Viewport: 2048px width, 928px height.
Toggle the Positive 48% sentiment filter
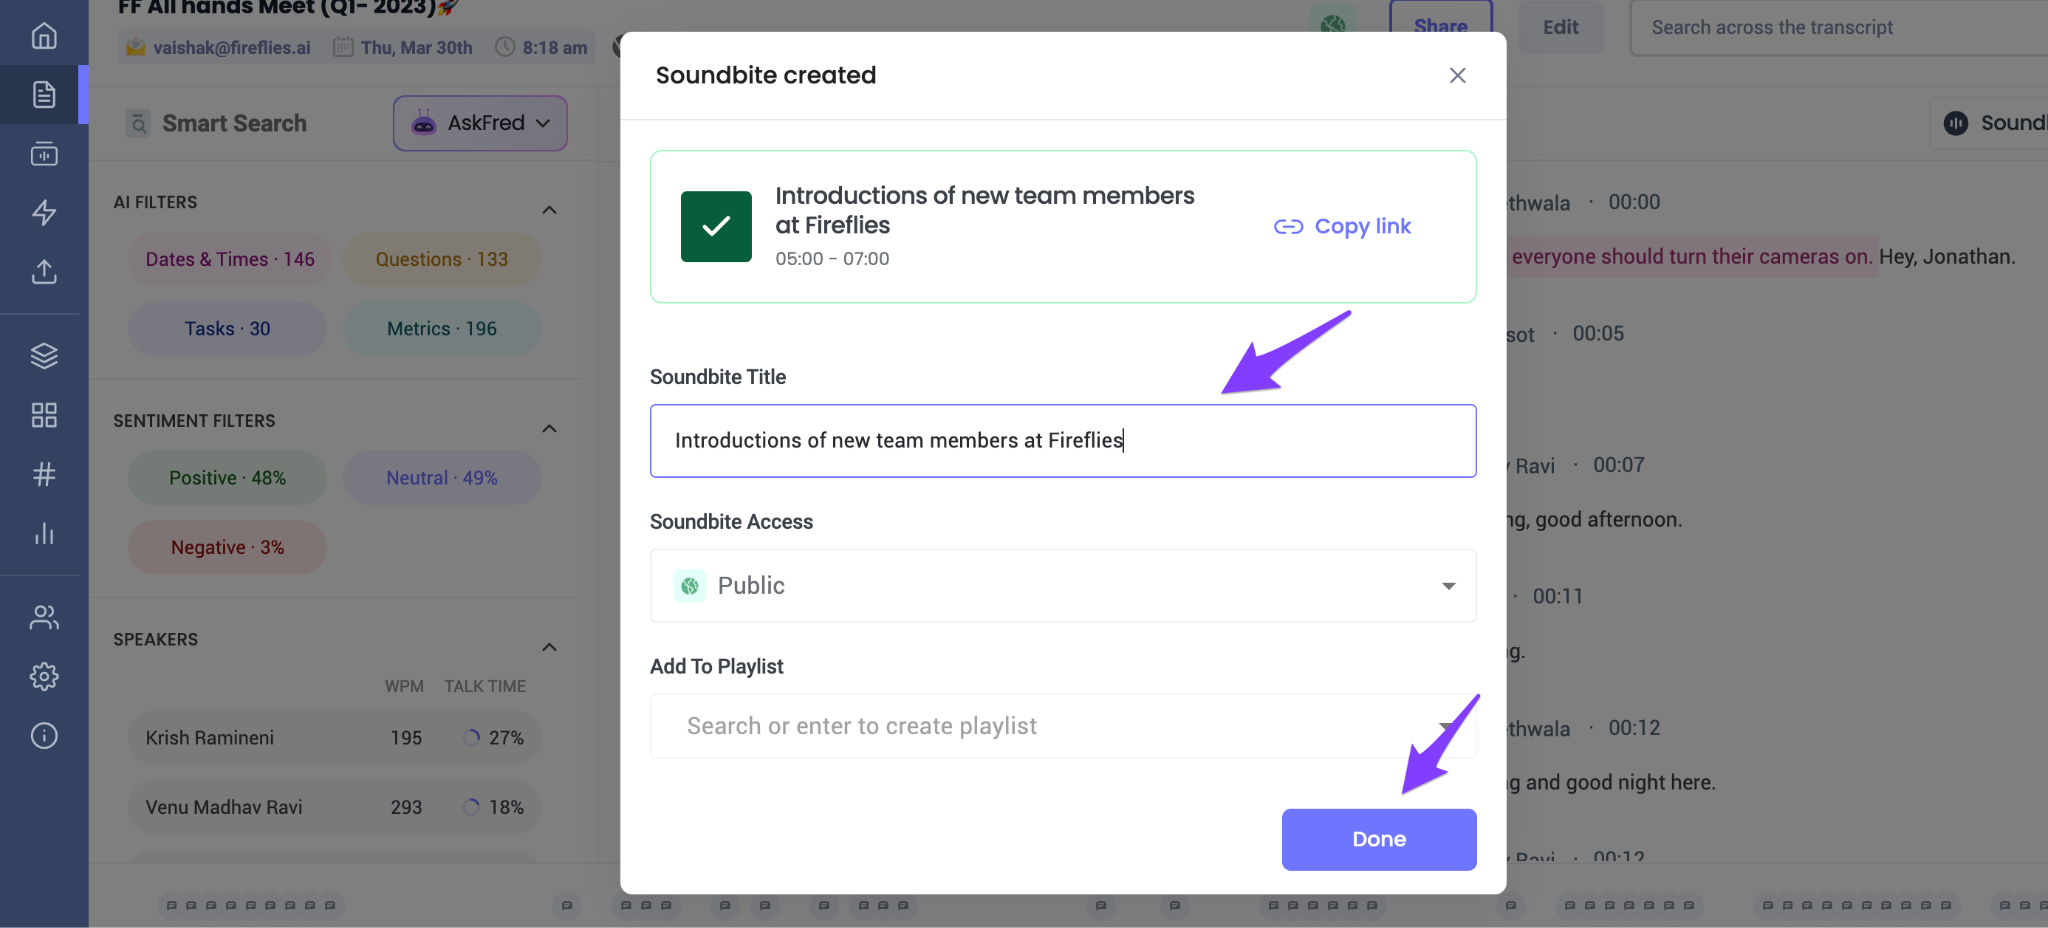(227, 478)
